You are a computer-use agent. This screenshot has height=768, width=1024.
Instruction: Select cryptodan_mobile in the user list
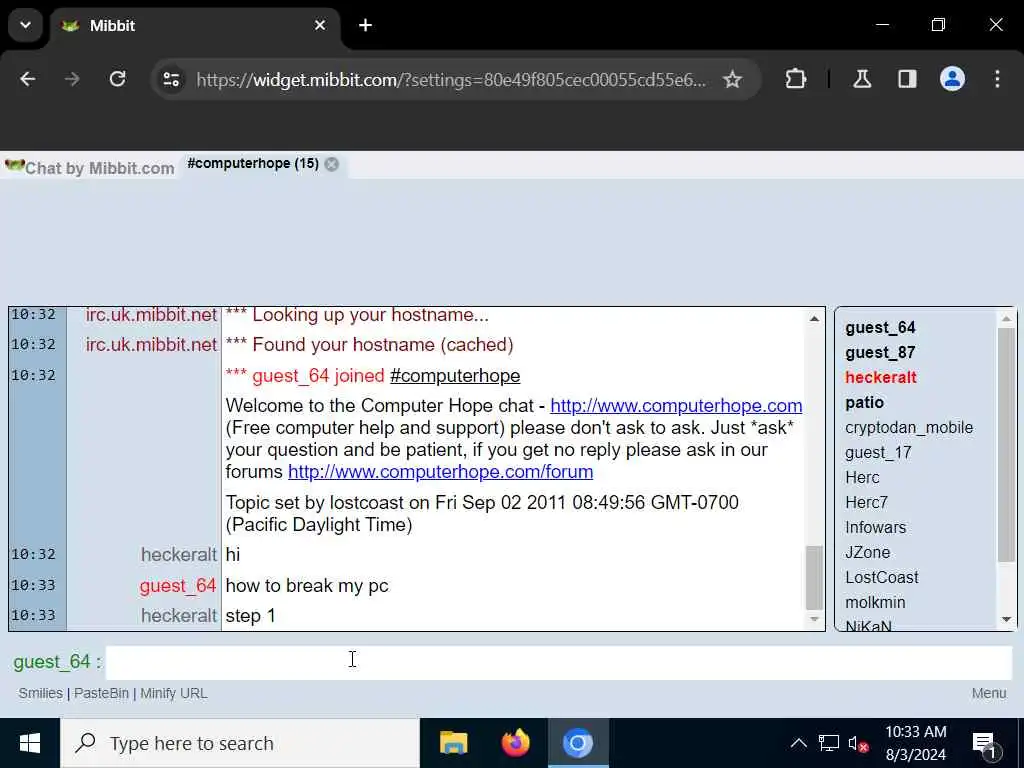[909, 427]
